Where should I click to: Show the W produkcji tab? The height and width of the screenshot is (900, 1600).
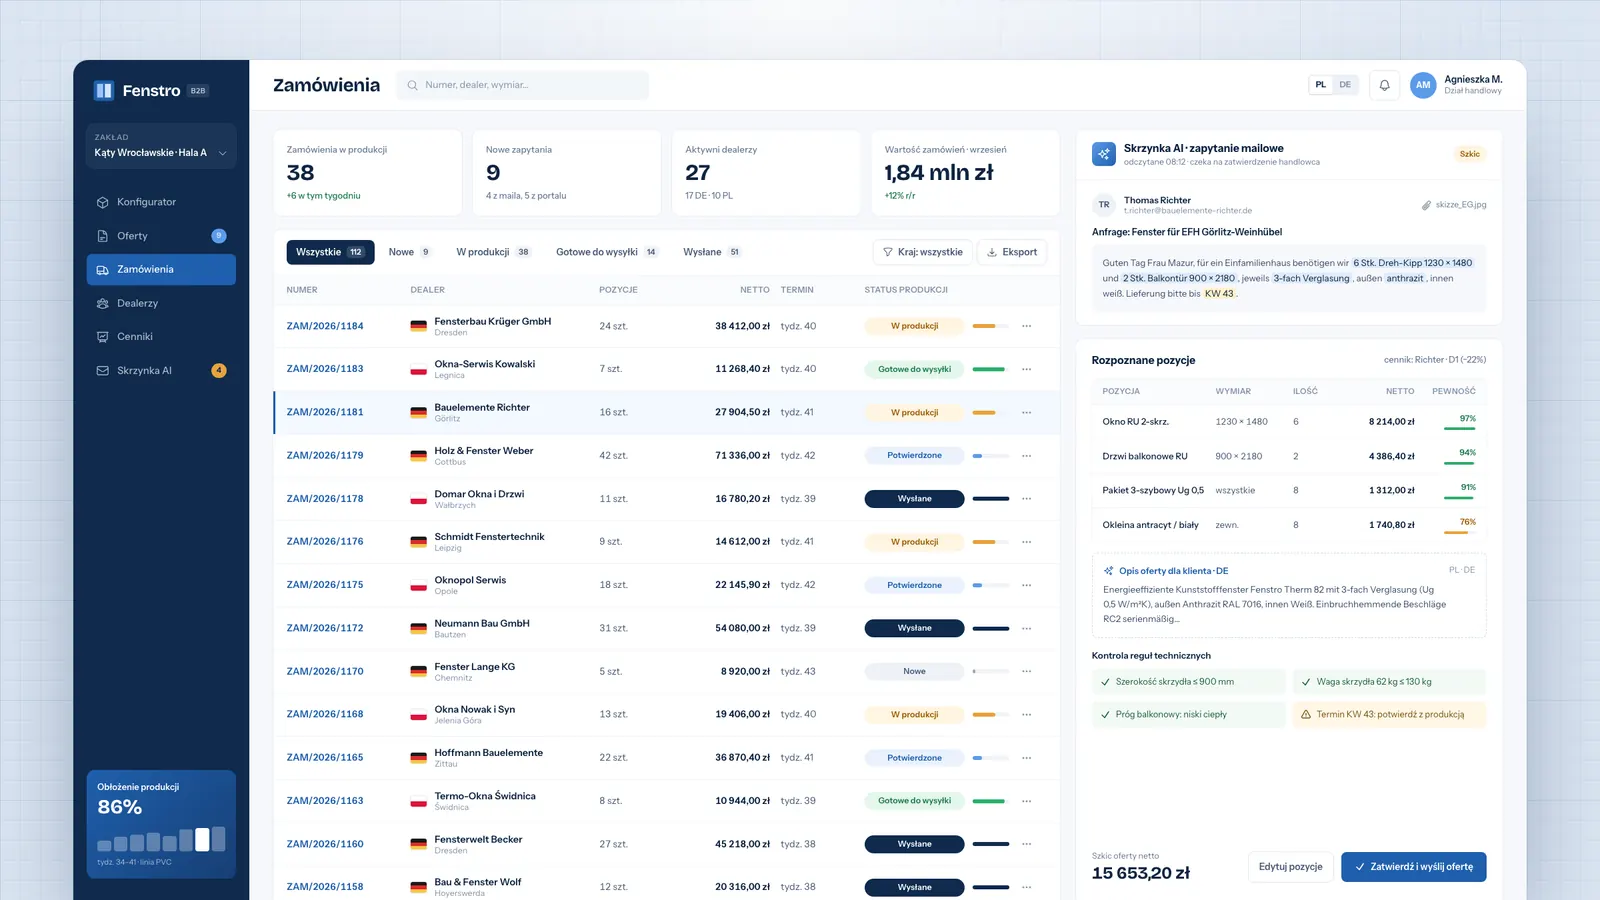point(493,252)
